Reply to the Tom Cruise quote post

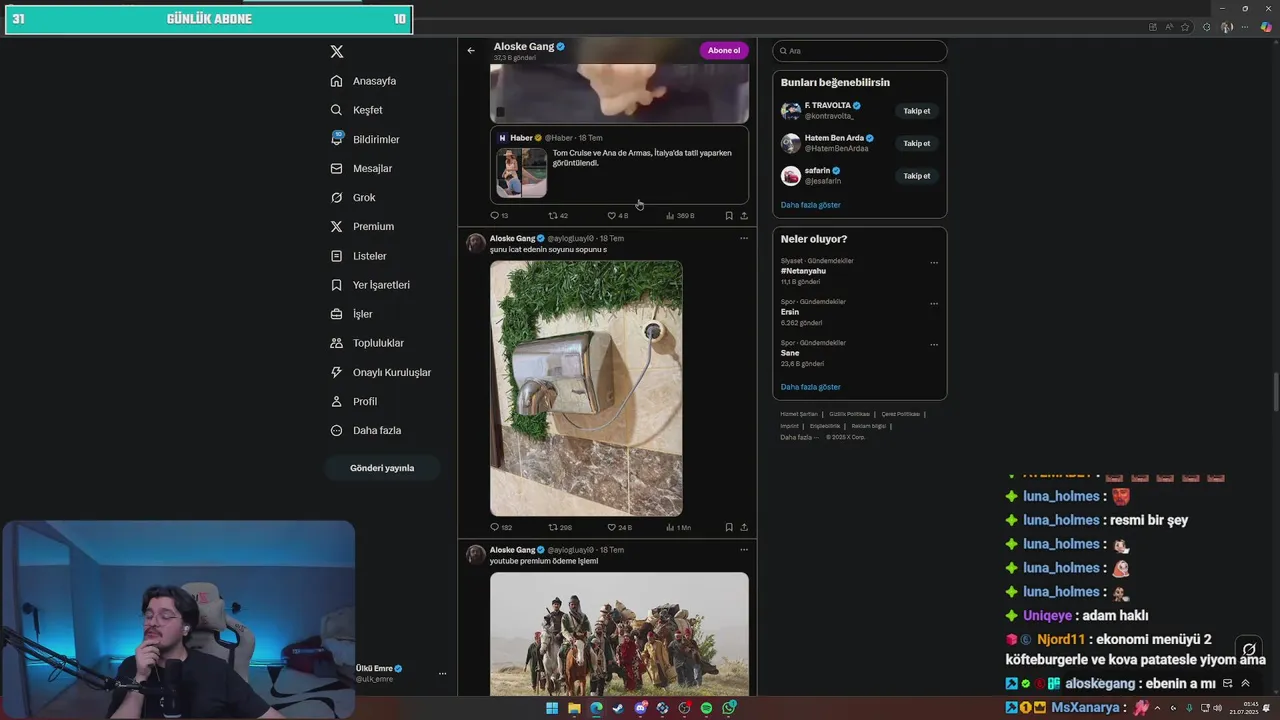point(499,216)
